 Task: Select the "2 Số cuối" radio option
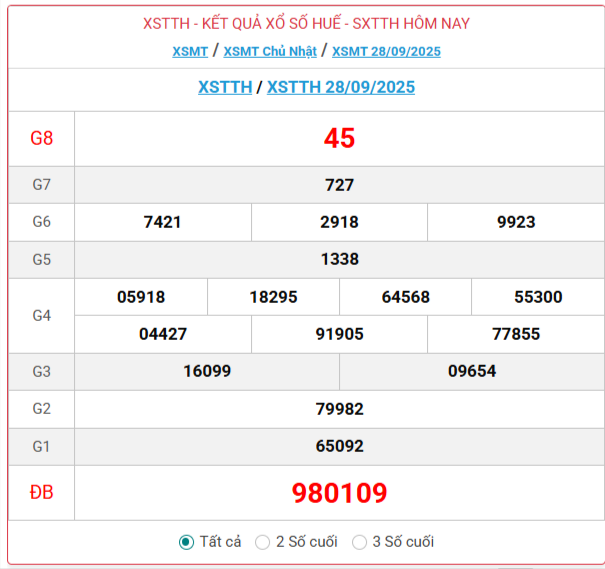point(263,542)
